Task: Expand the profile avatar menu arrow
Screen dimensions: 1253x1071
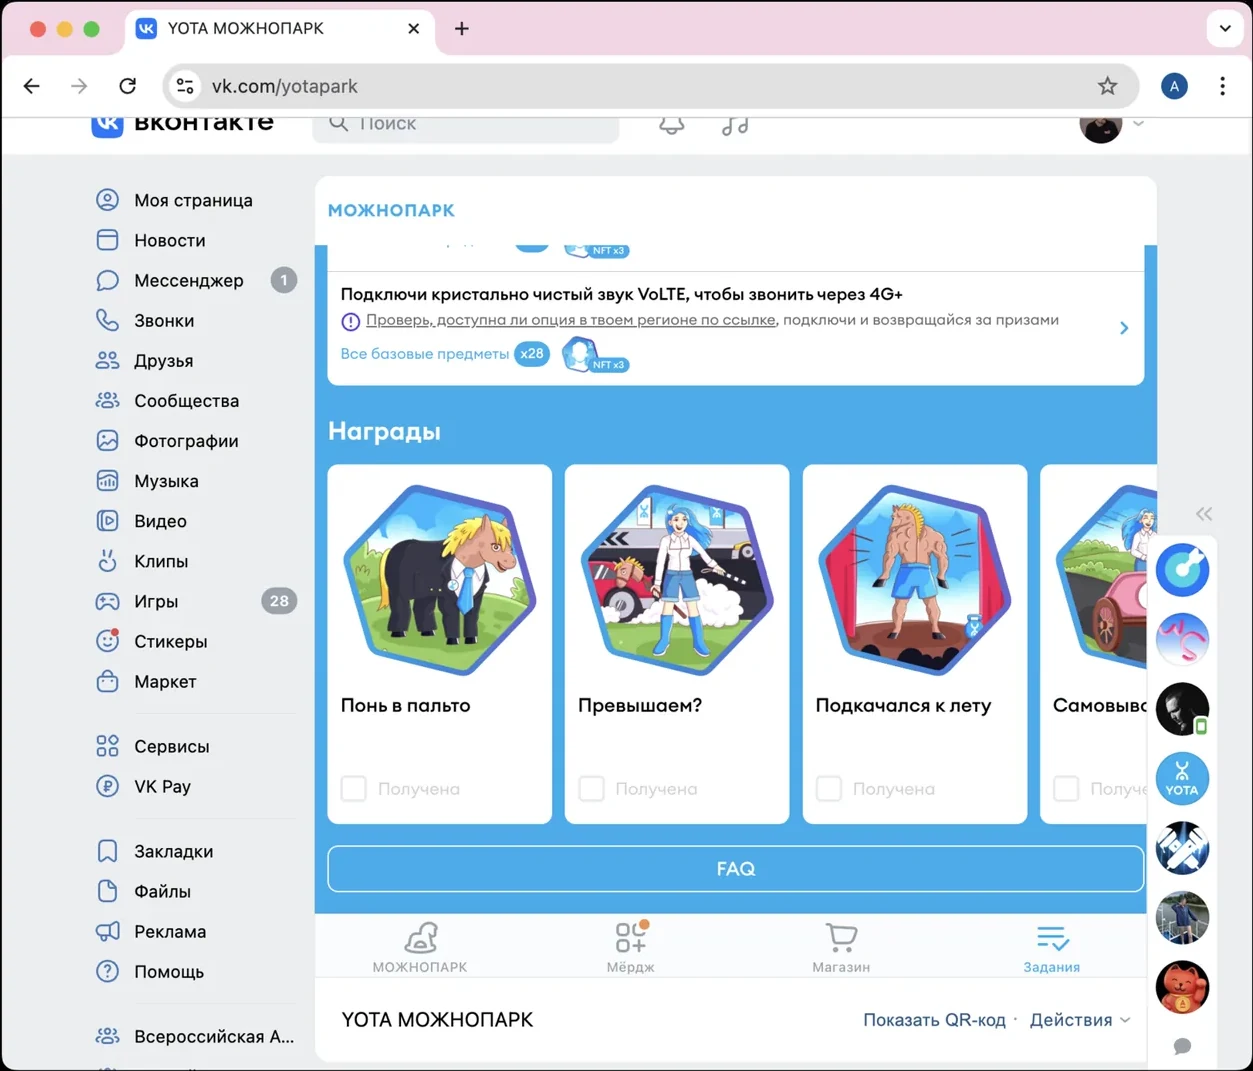Action: tap(1138, 125)
